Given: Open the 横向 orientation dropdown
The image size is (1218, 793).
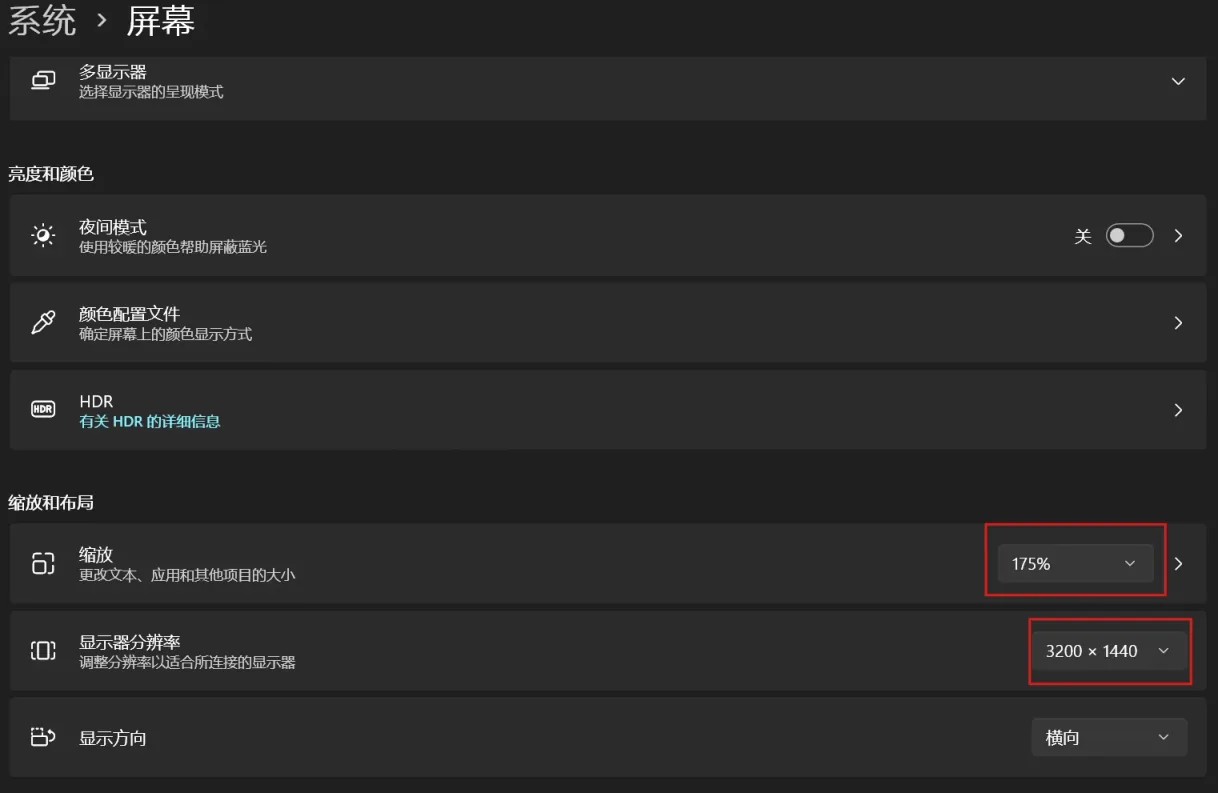Looking at the screenshot, I should point(1109,738).
